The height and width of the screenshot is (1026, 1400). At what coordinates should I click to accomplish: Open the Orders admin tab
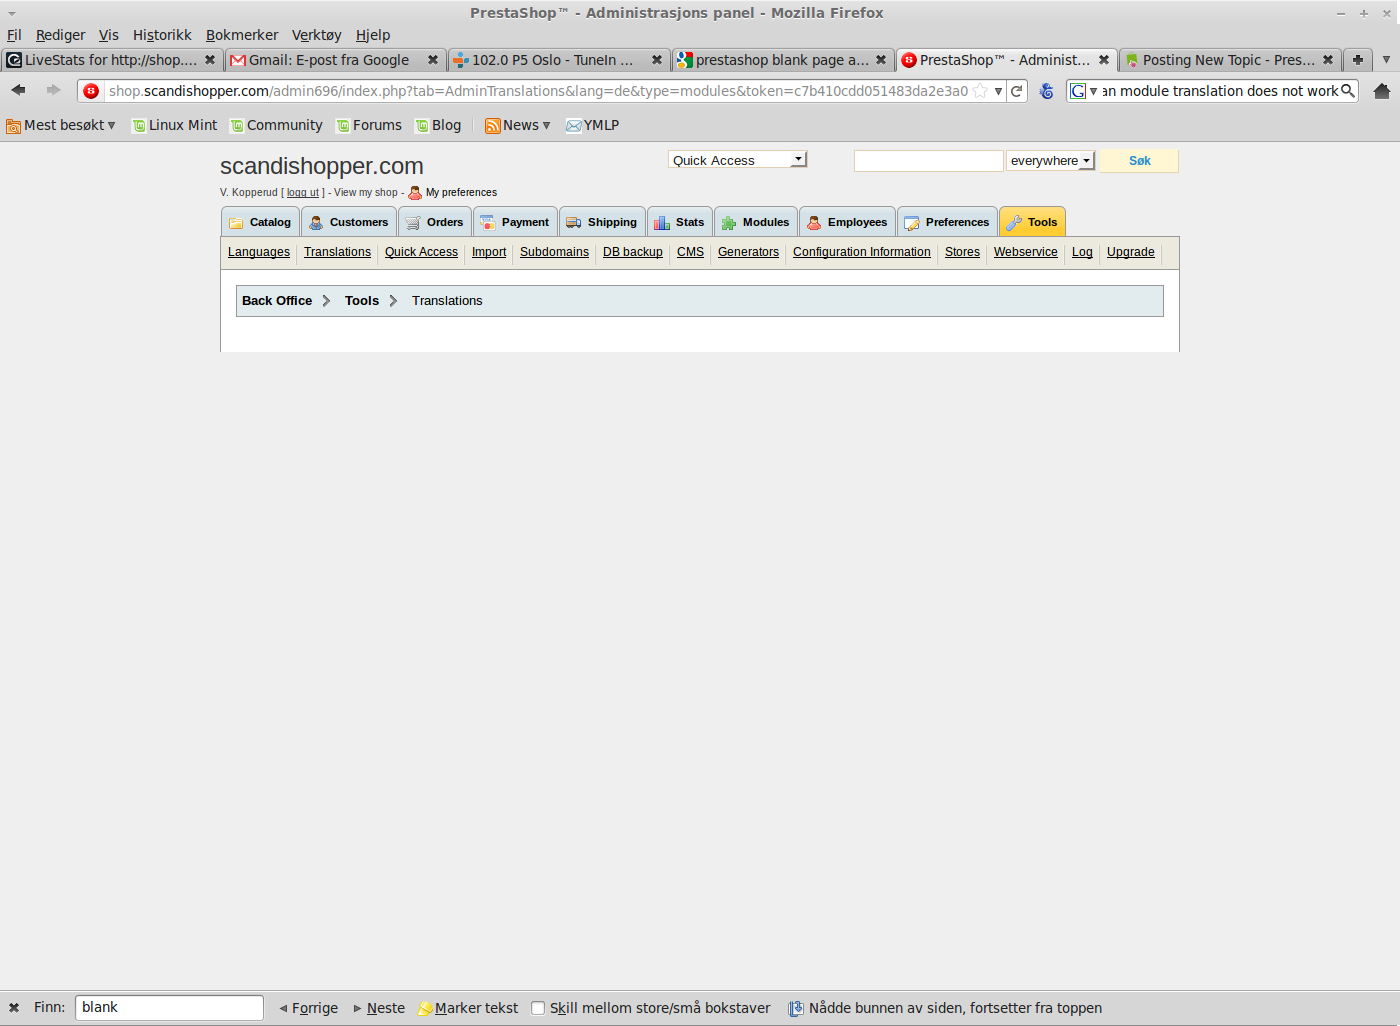pyautogui.click(x=435, y=222)
